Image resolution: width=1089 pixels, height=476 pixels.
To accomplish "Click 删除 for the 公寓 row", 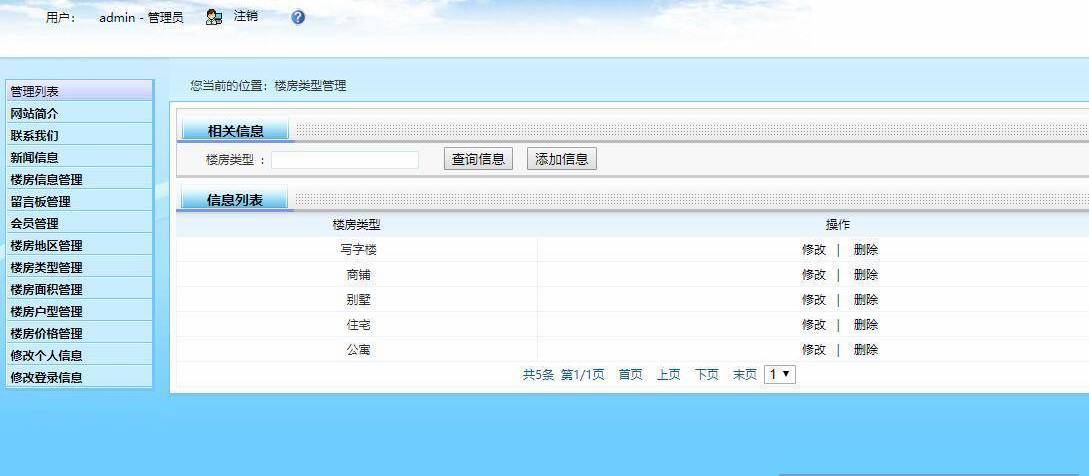I will pyautogui.click(x=866, y=350).
